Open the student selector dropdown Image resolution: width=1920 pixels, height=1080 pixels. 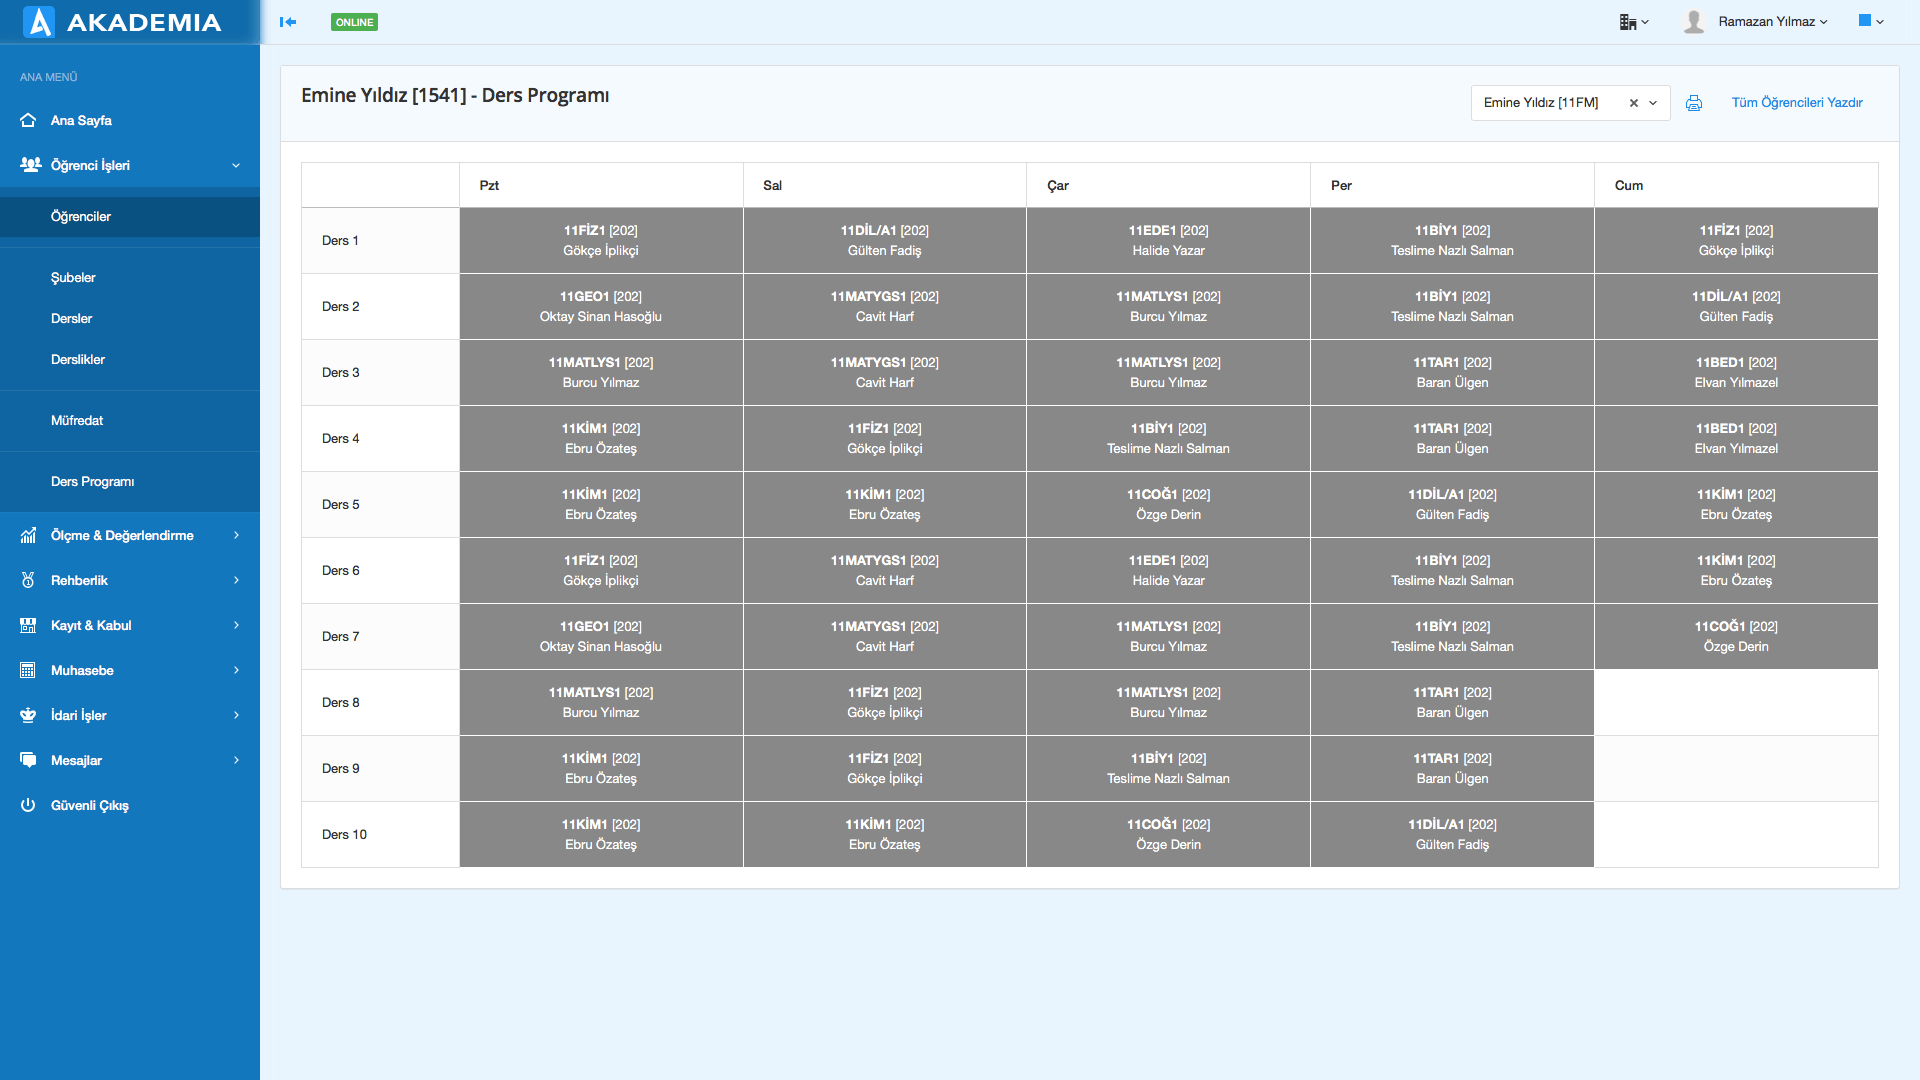tap(1653, 103)
